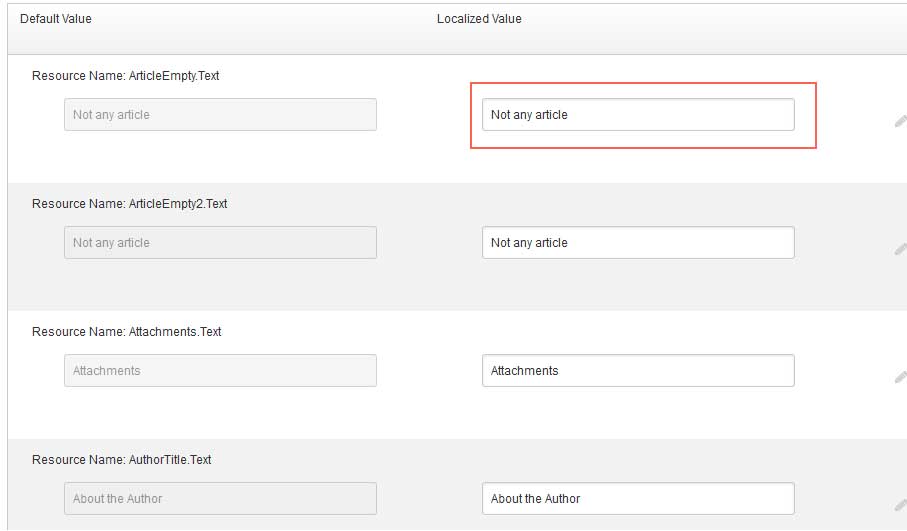This screenshot has height=531, width=907.
Task: Click the pencil edit icon for Attachments.Text
Action: tap(901, 377)
